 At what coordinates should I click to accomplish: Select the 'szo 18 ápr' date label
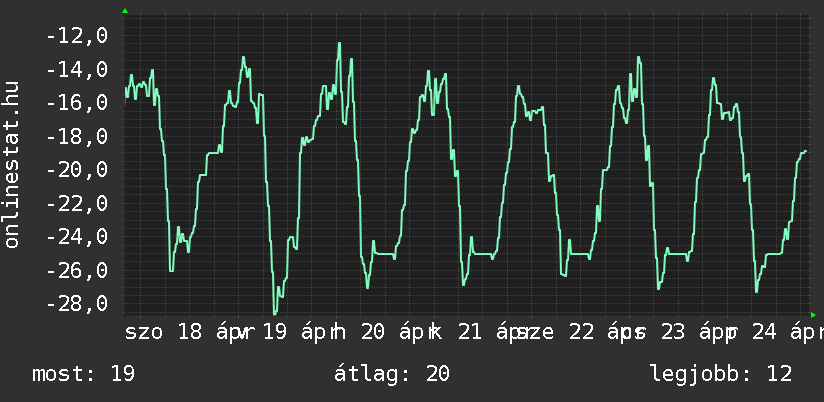183,332
